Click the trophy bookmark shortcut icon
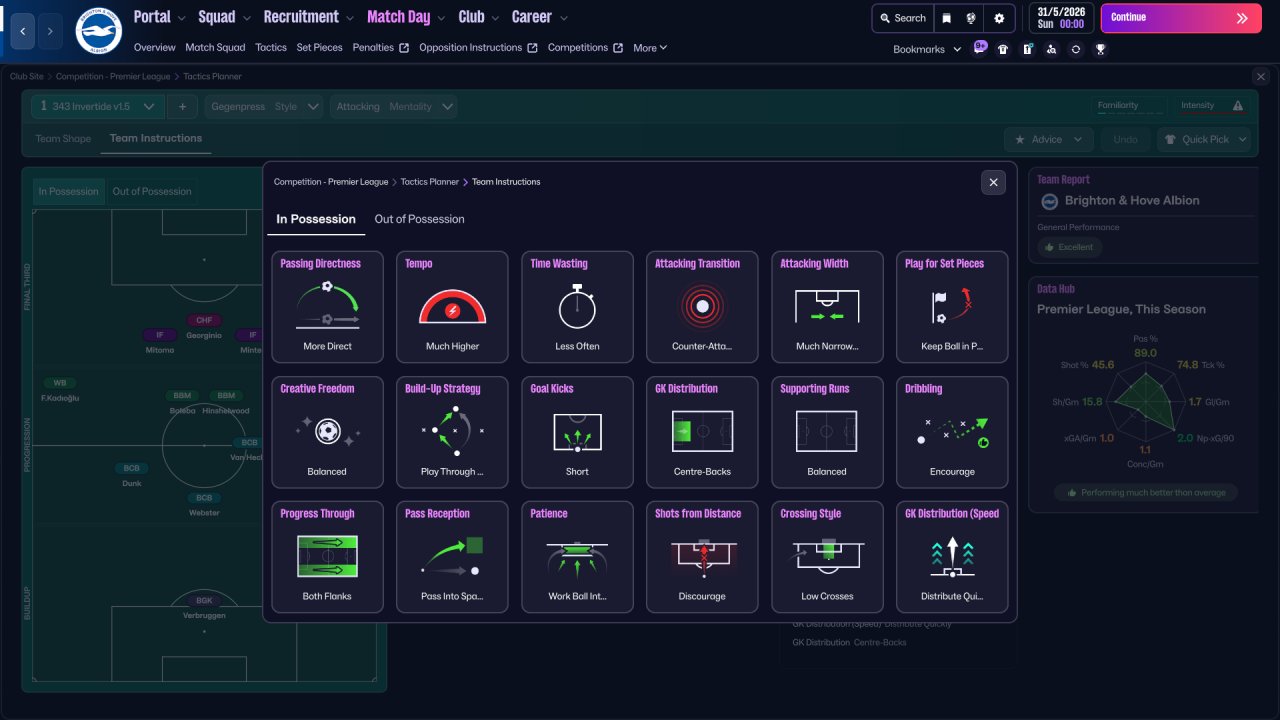The width and height of the screenshot is (1280, 720). [x=1100, y=49]
